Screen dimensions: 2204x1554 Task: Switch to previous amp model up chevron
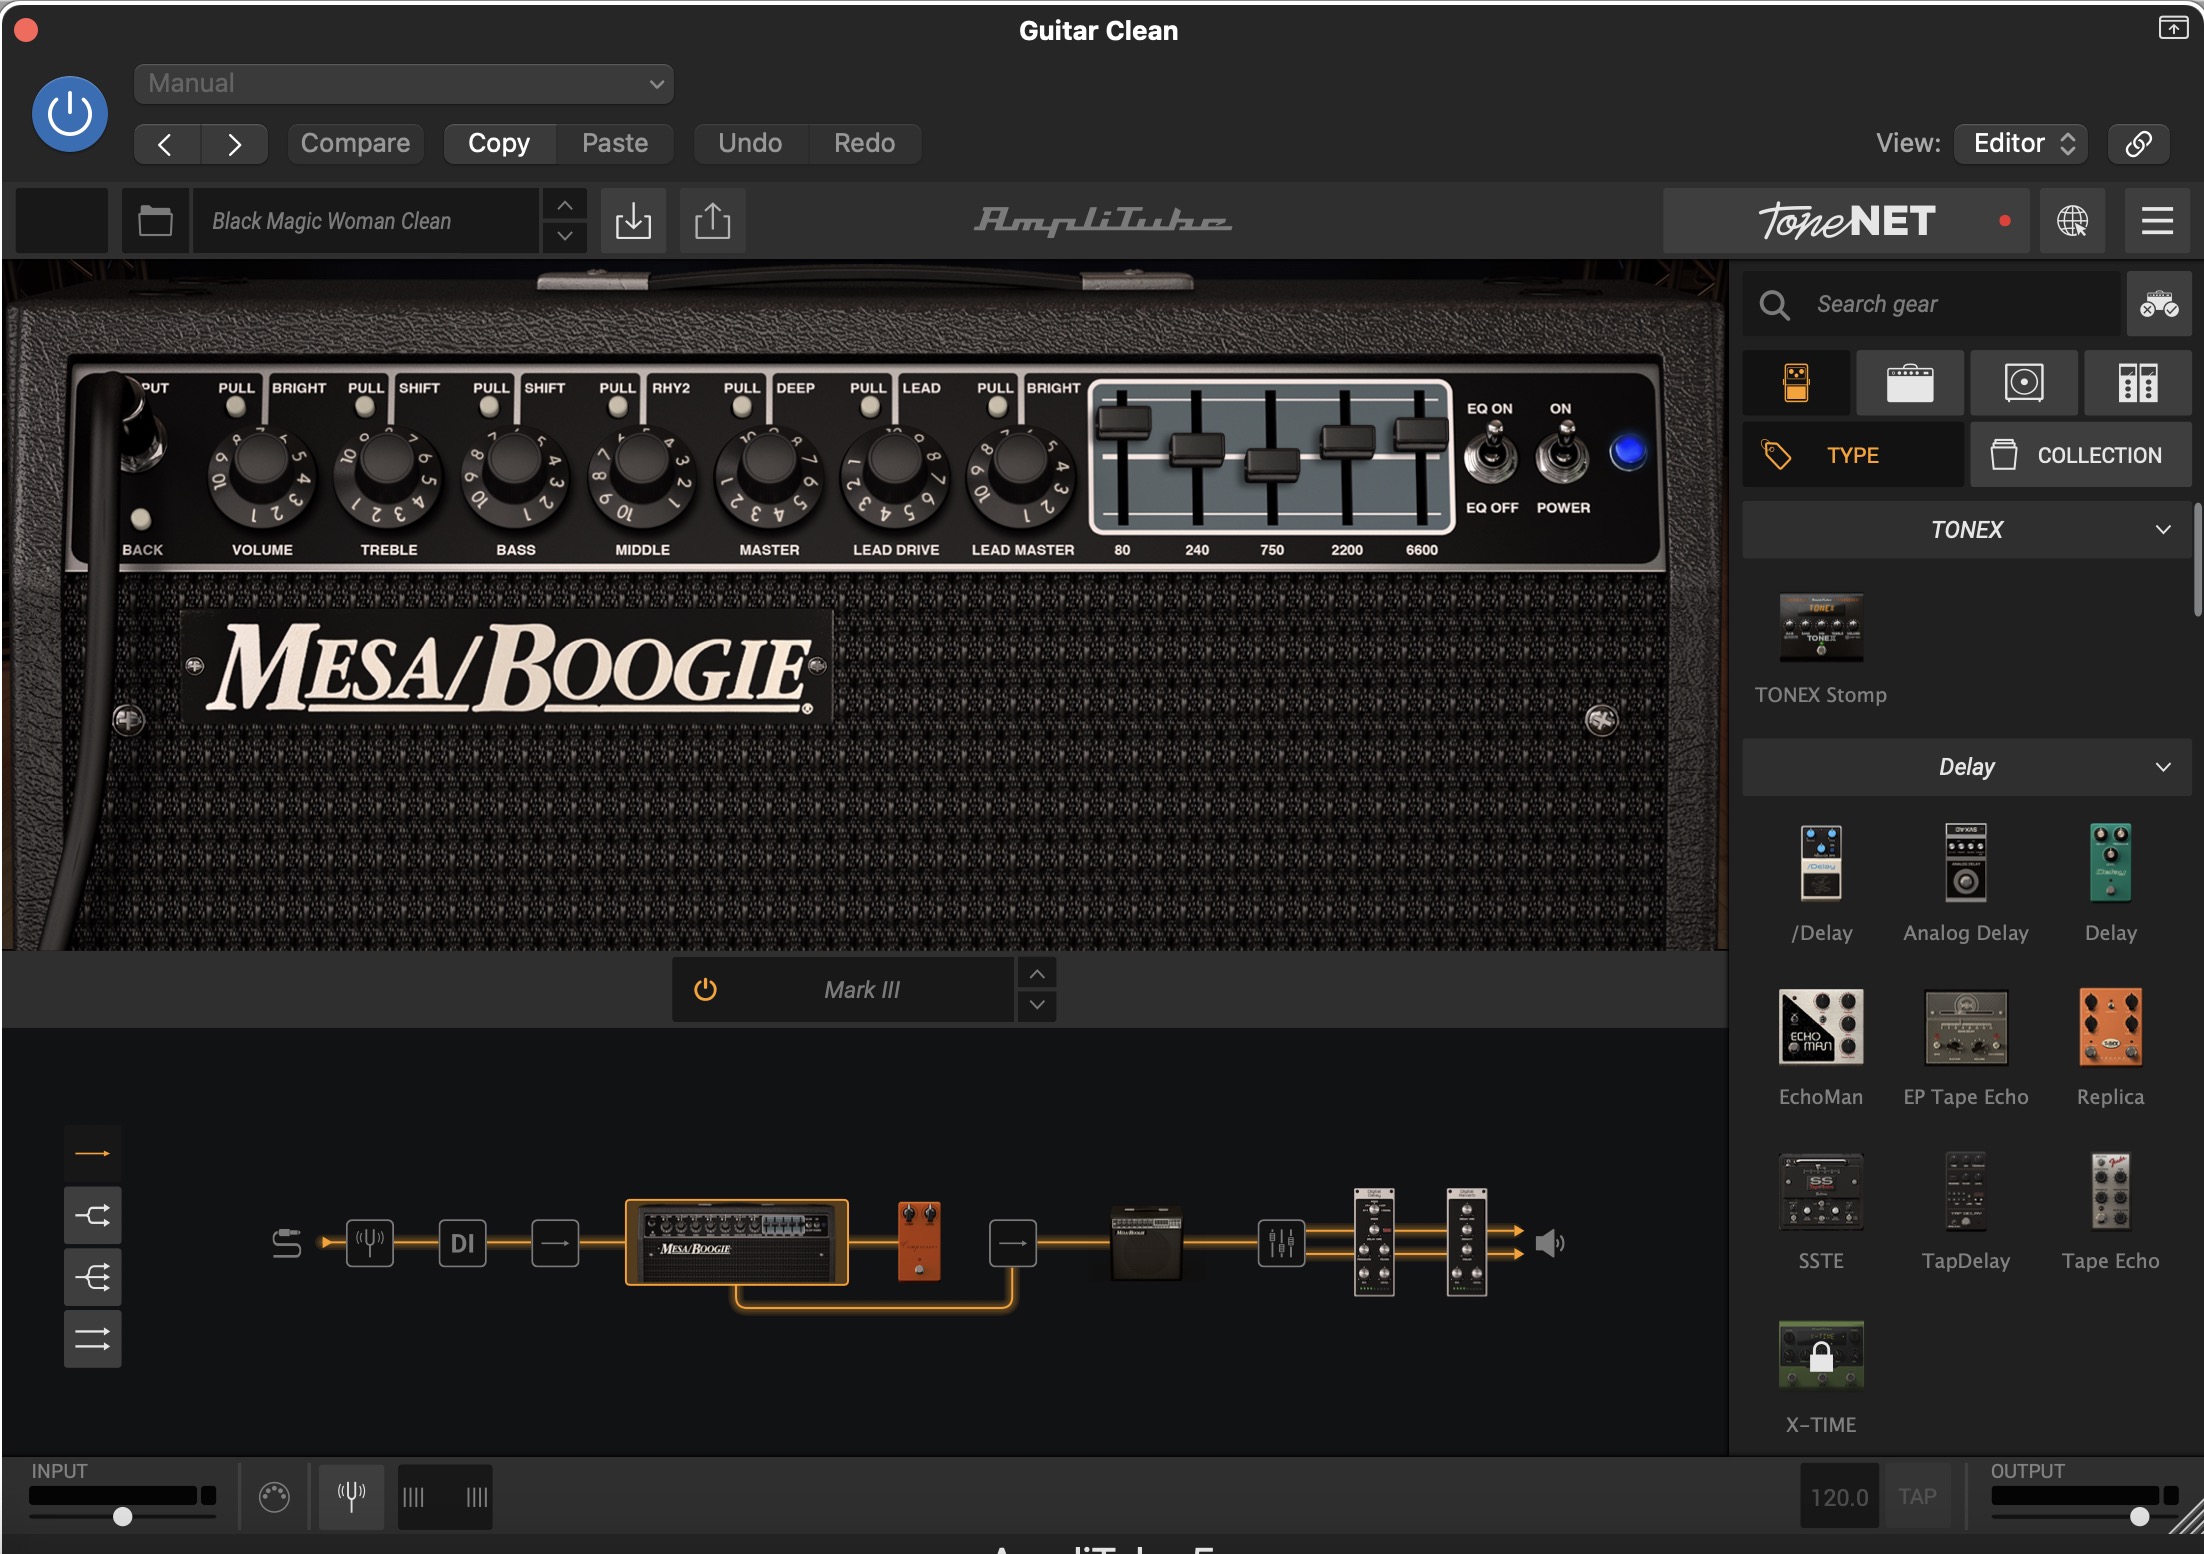[1037, 974]
